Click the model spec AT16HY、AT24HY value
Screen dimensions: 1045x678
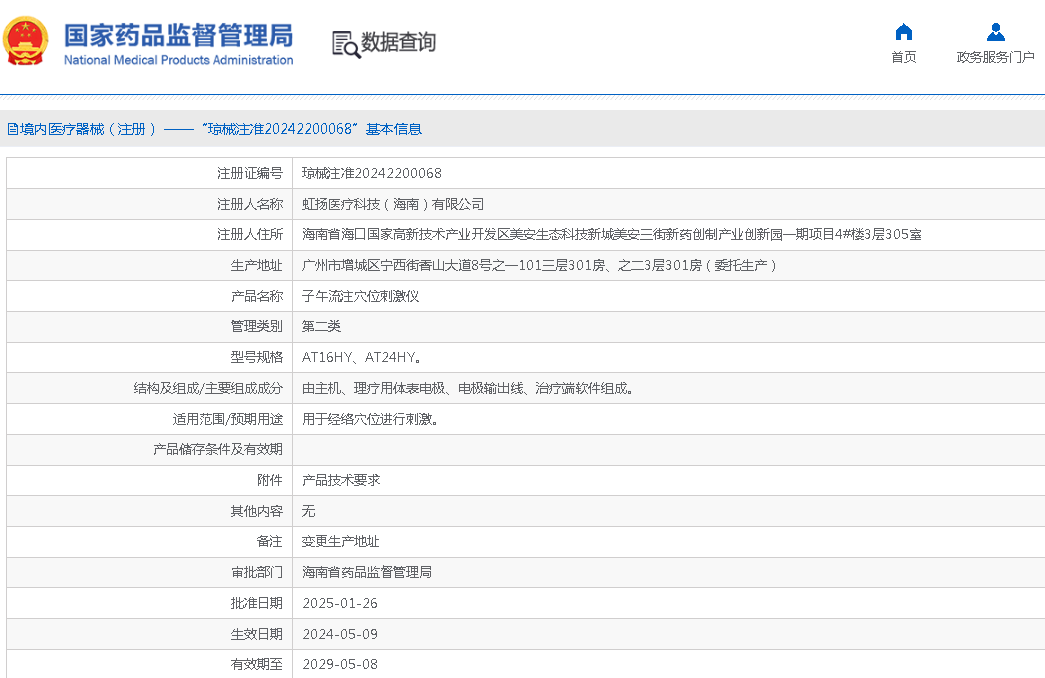point(361,357)
